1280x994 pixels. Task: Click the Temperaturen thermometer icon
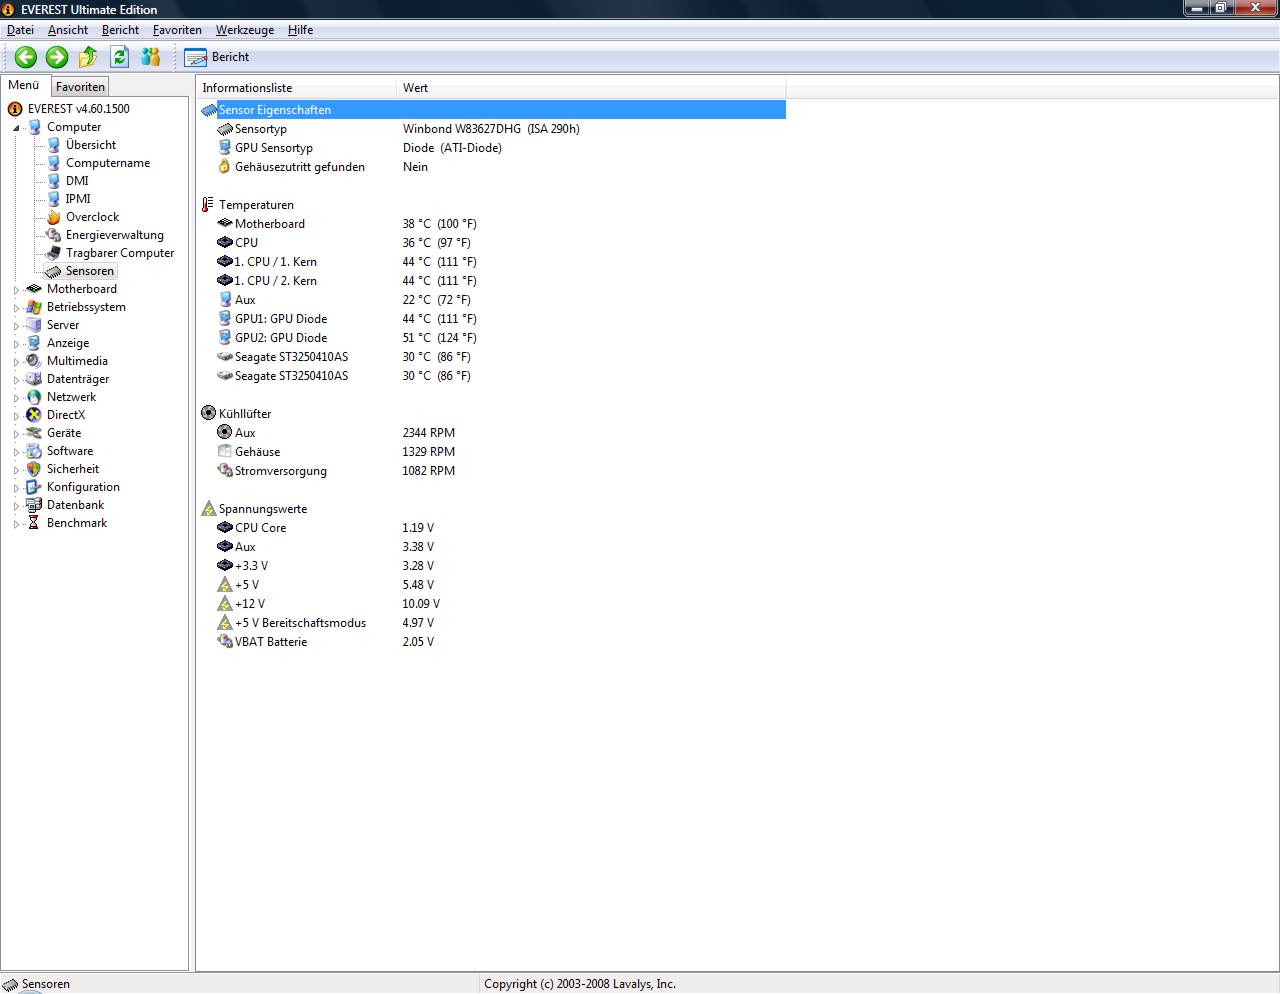pyautogui.click(x=208, y=205)
